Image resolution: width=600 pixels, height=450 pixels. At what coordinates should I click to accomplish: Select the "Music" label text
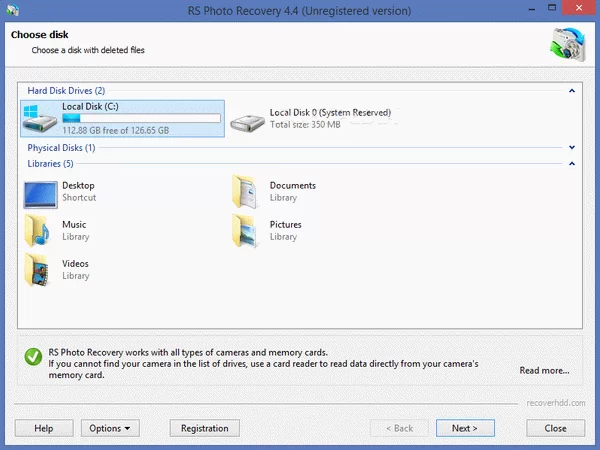[x=74, y=225]
